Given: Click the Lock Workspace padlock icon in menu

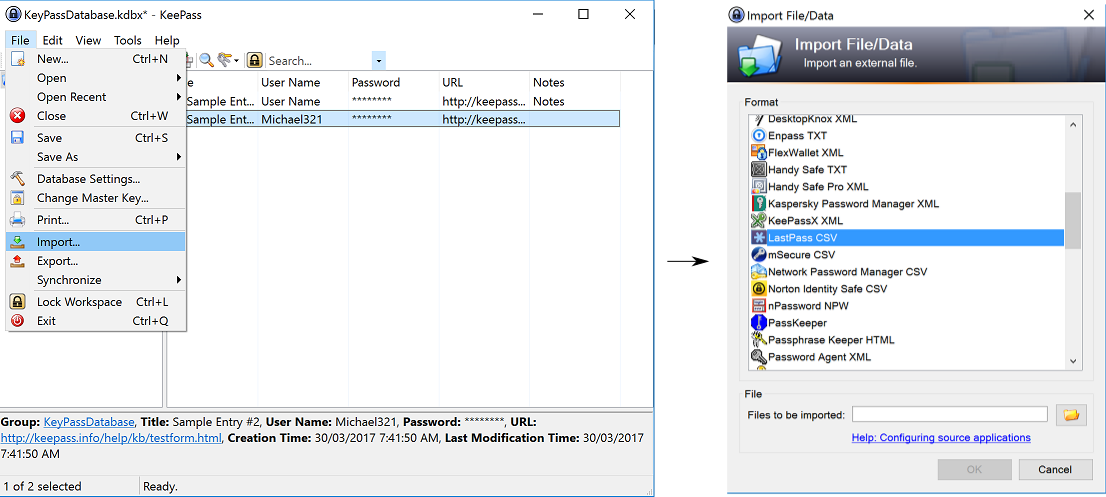Looking at the screenshot, I should (x=18, y=302).
